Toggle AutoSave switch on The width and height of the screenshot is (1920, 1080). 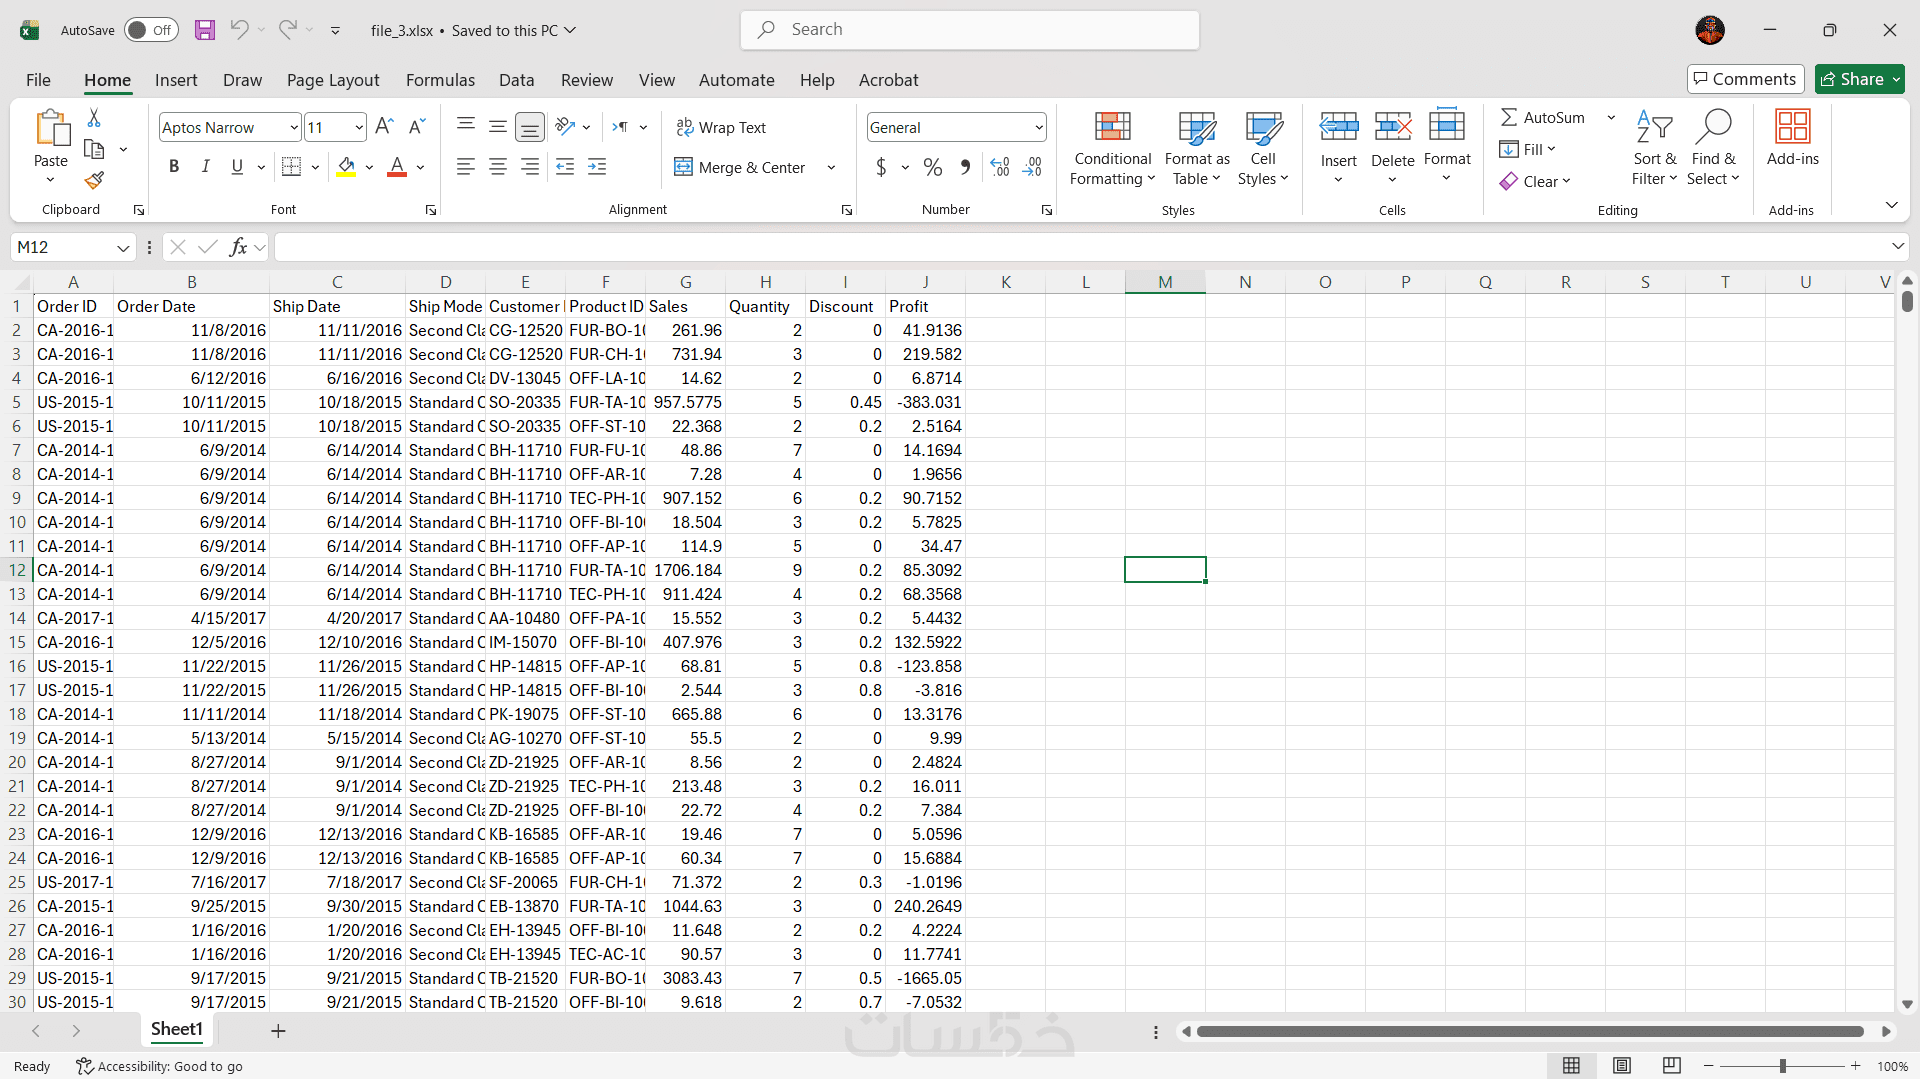151,30
